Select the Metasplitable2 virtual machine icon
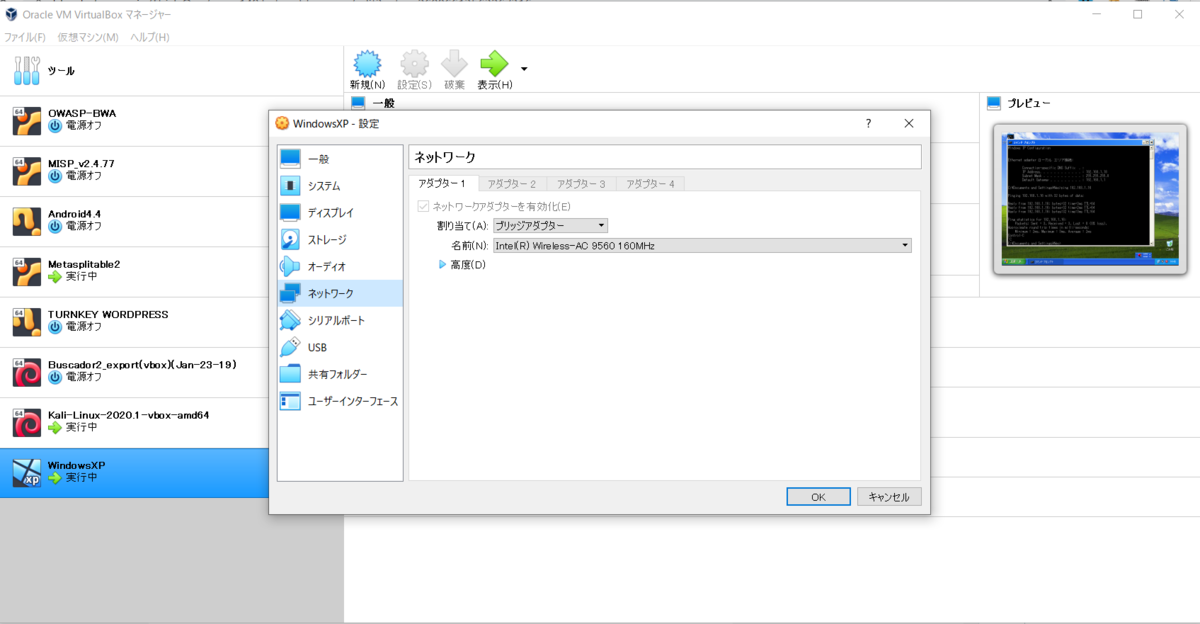 tap(26, 271)
